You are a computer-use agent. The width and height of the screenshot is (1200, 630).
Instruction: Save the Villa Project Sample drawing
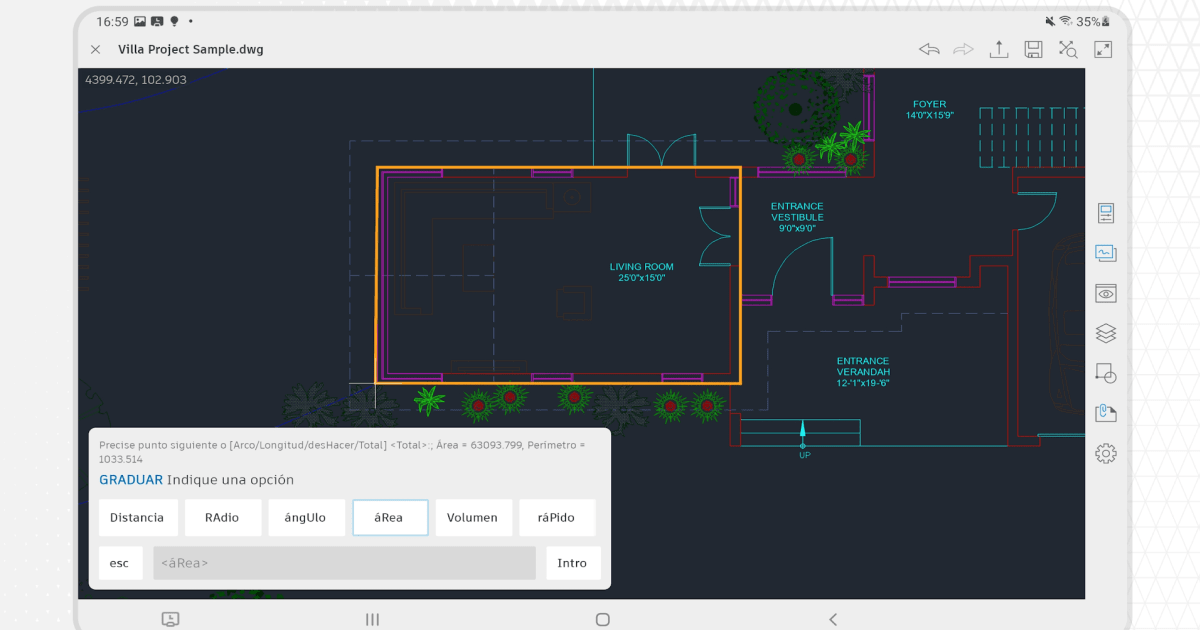tap(1033, 48)
